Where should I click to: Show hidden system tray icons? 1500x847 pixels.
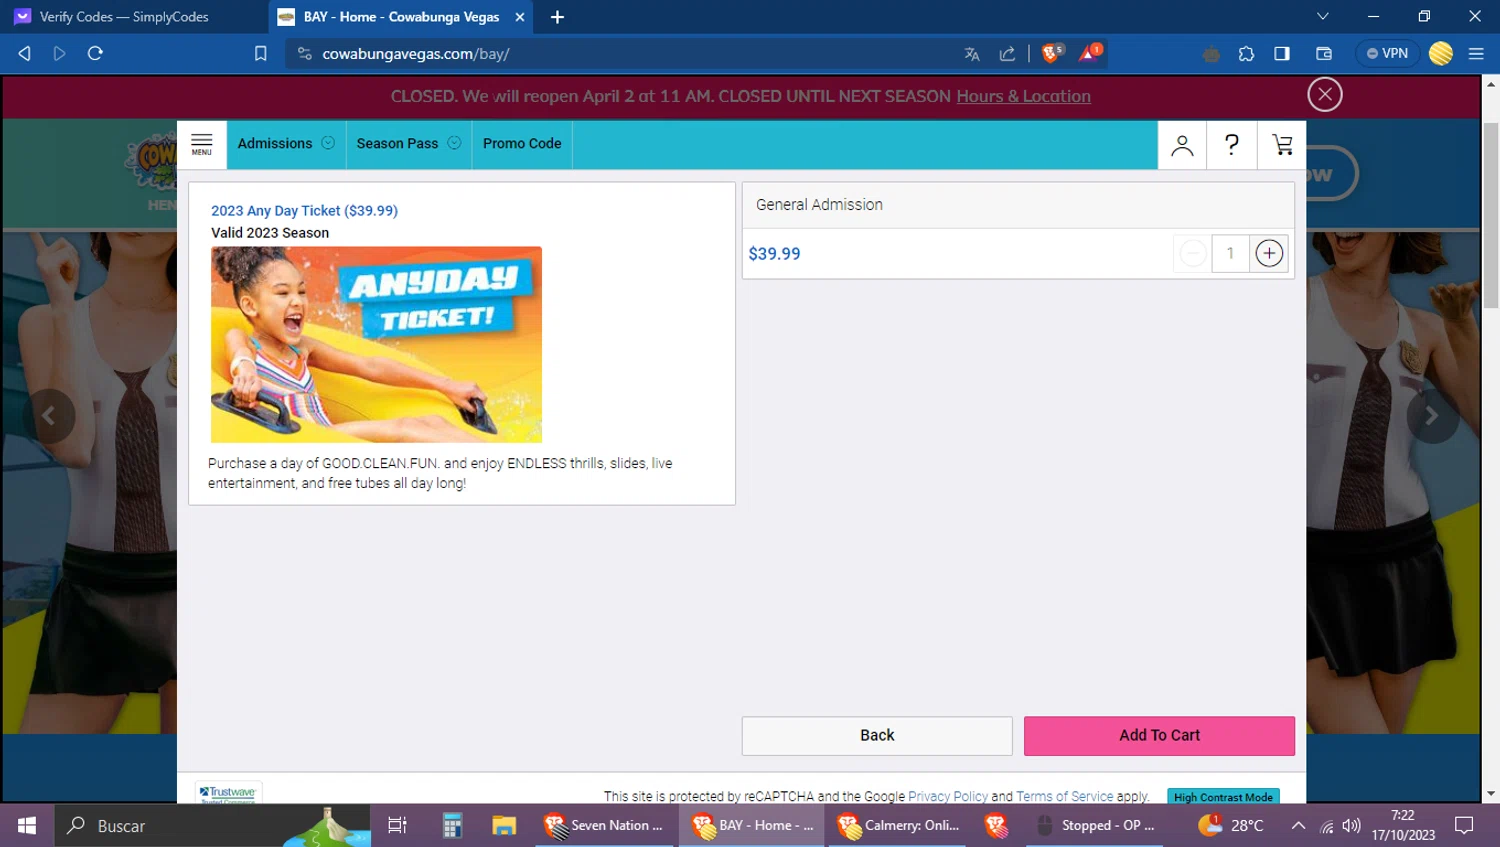click(1298, 826)
